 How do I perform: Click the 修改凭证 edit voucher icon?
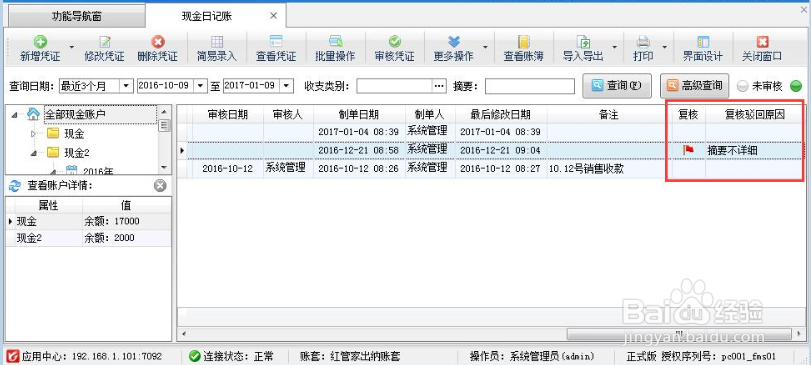[x=105, y=42]
